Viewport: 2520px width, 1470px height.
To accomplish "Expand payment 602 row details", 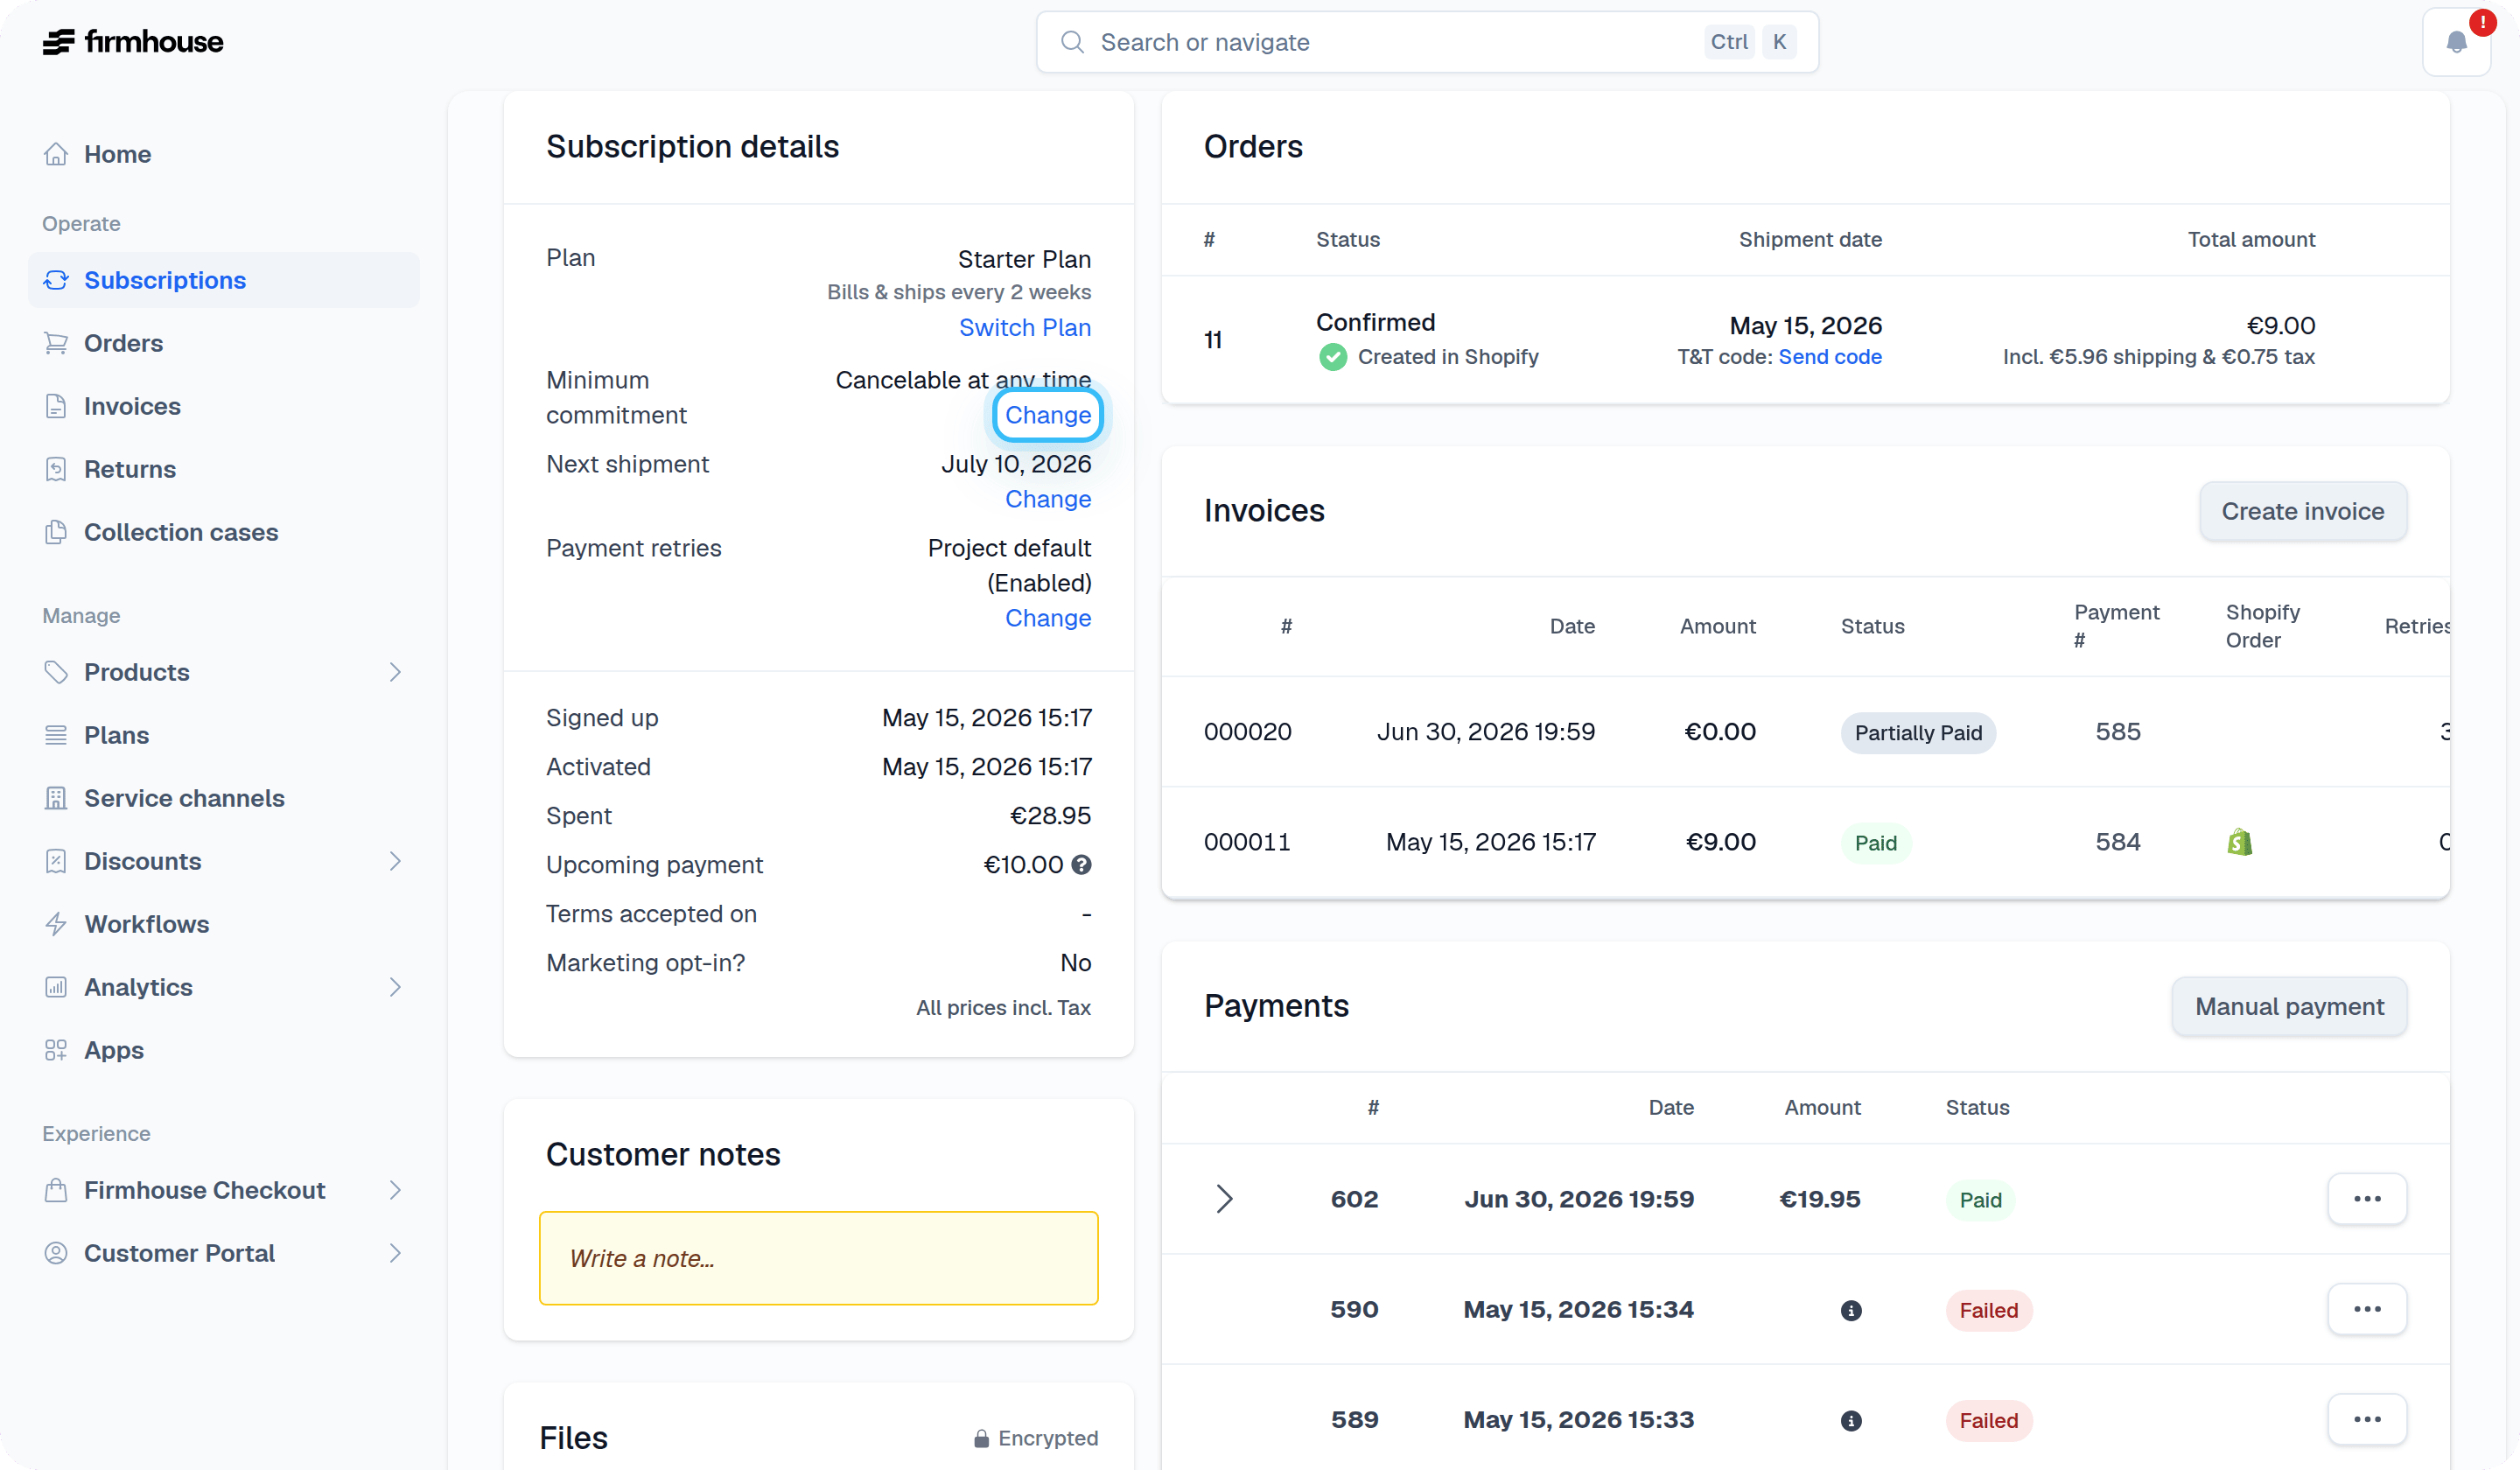I will point(1224,1199).
